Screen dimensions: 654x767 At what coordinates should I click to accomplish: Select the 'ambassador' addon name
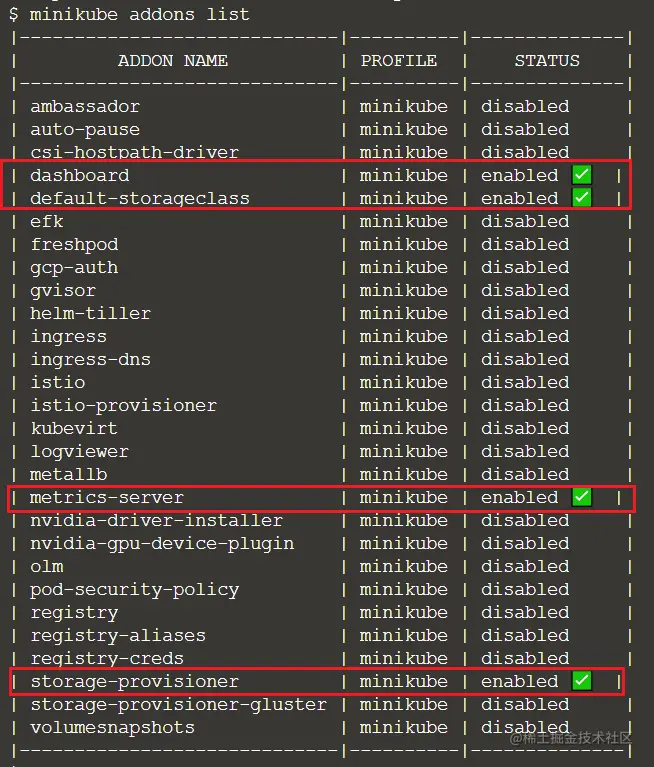click(85, 106)
